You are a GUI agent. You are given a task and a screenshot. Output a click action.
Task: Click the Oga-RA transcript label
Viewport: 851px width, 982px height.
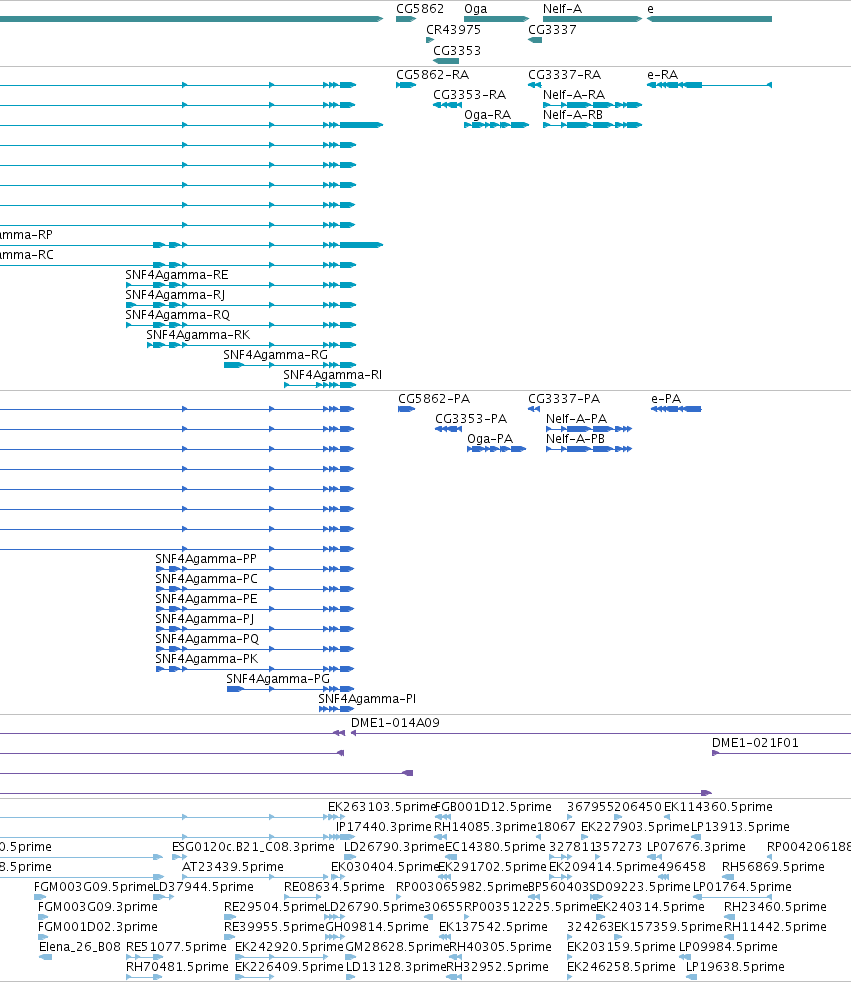(487, 115)
